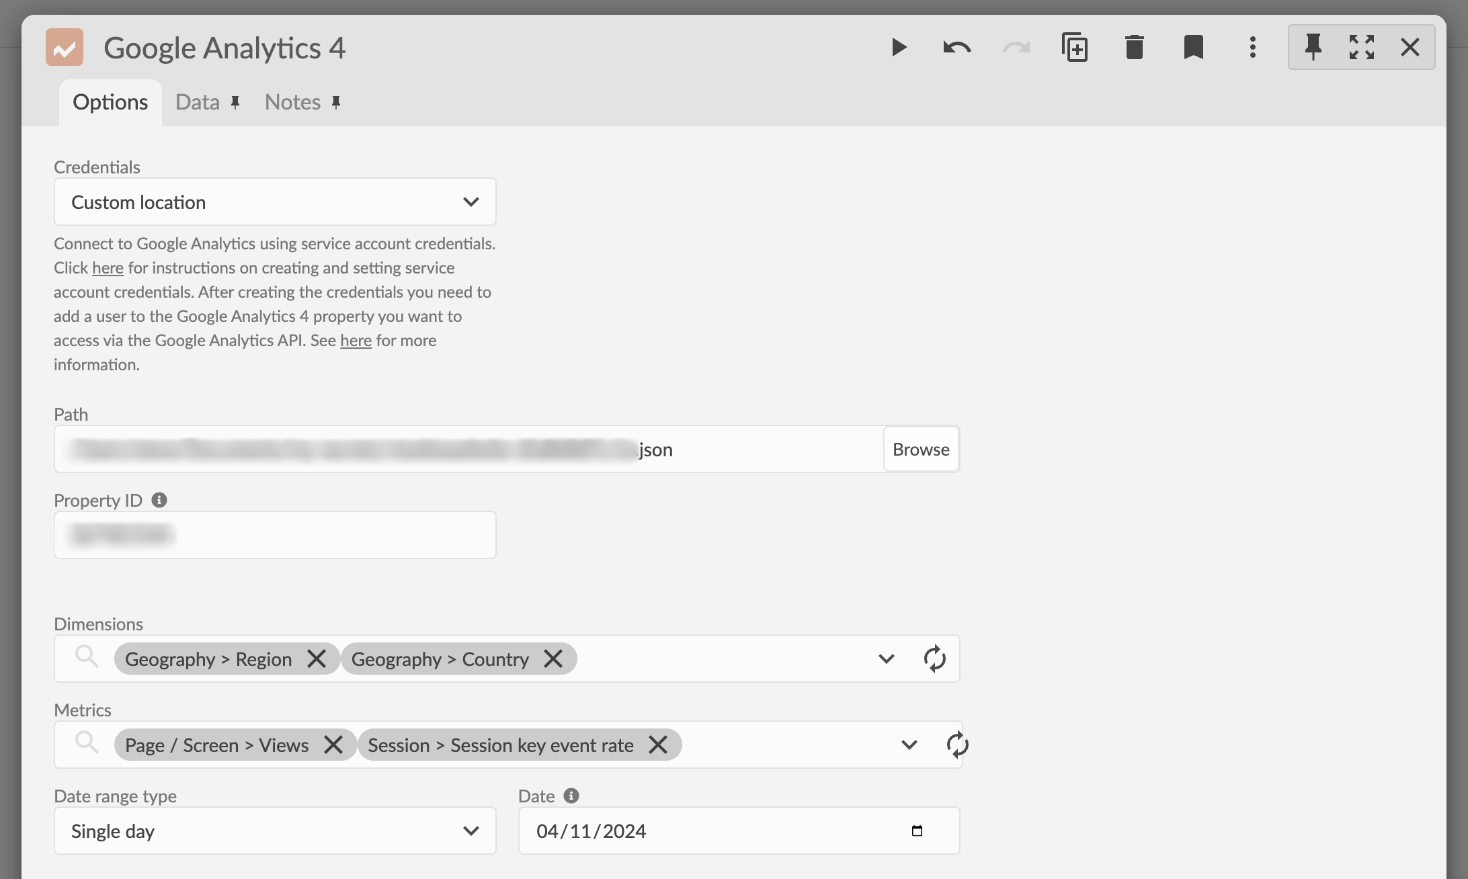This screenshot has height=879, width=1468.
Task: Click the pin icon beside Data tab
Action: point(236,102)
